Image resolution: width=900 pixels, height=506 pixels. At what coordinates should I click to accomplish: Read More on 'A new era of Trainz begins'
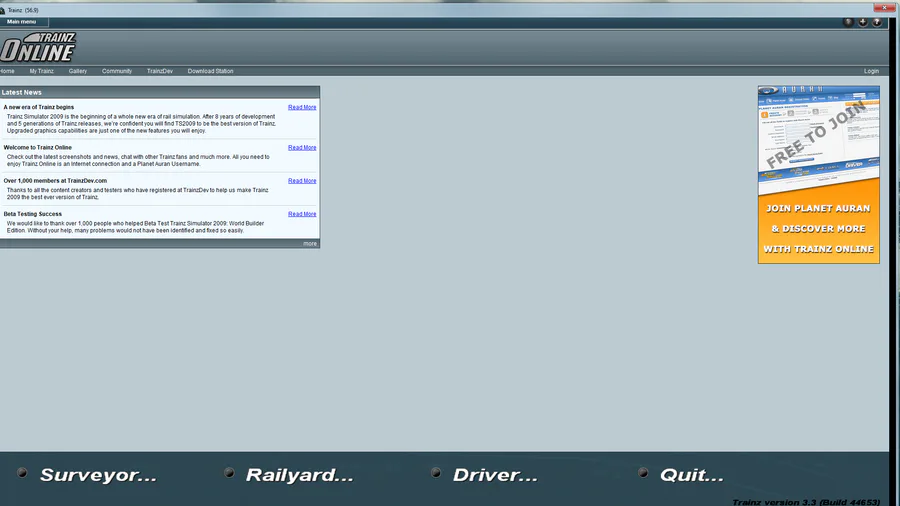(302, 107)
